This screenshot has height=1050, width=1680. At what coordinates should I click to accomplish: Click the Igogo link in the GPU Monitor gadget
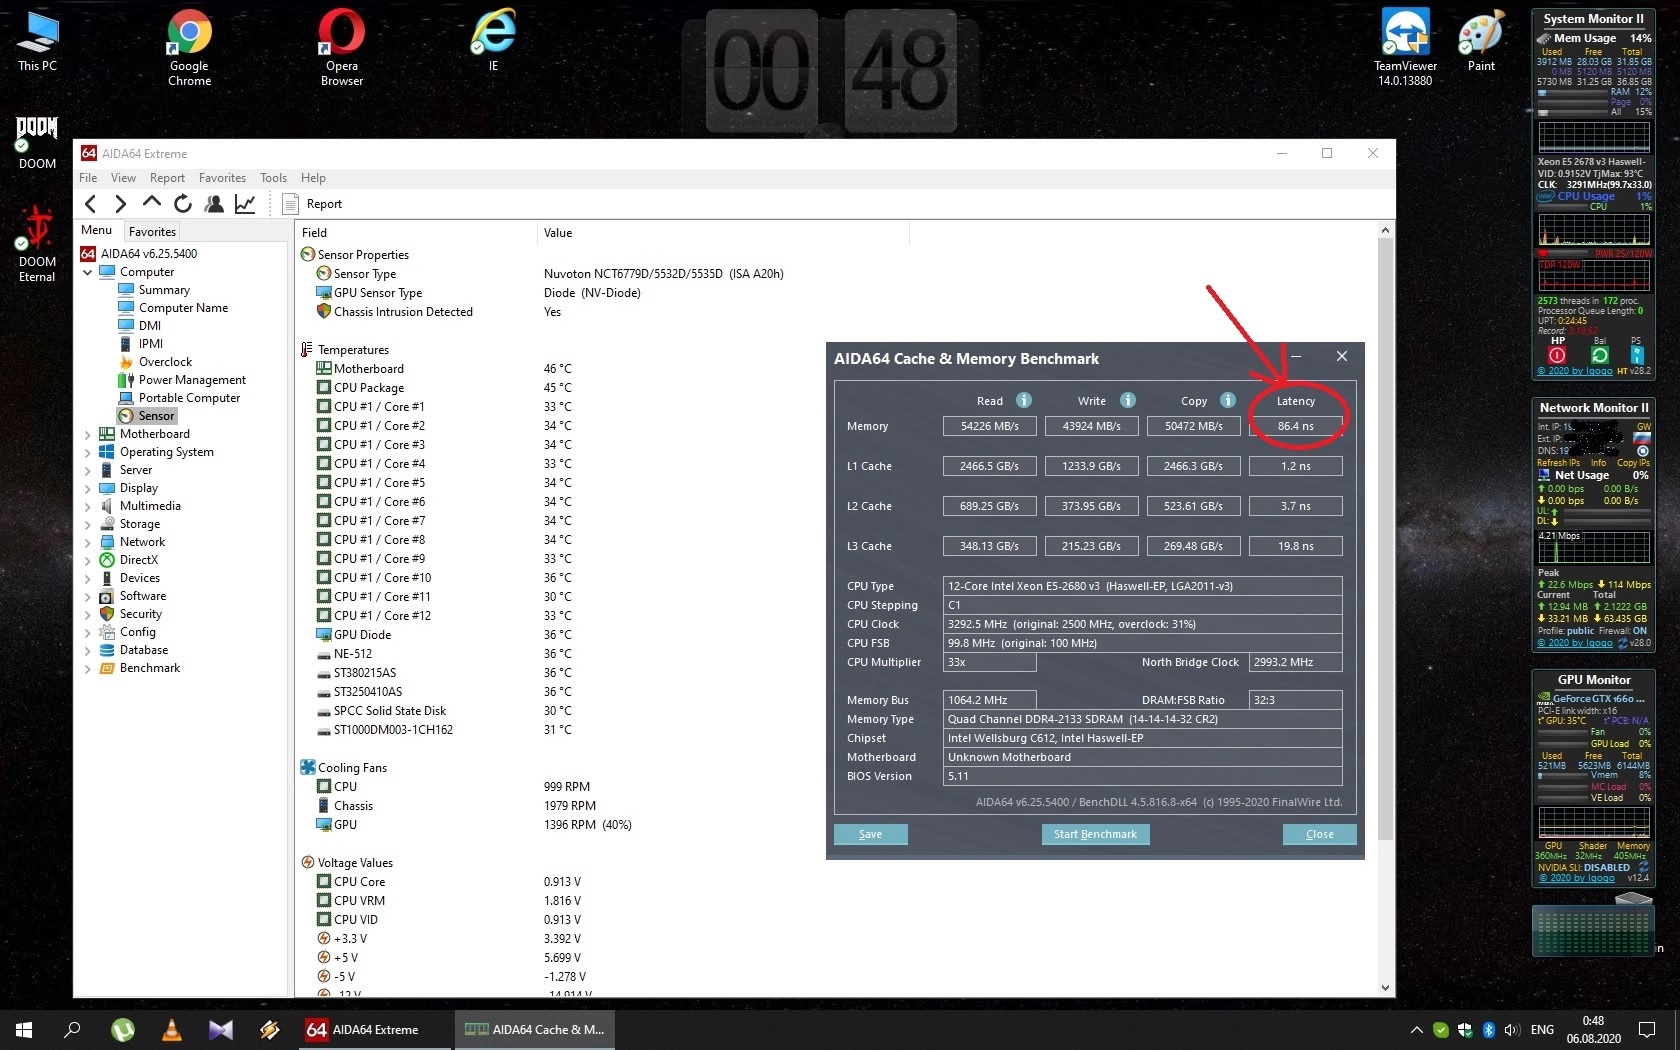pos(1576,878)
